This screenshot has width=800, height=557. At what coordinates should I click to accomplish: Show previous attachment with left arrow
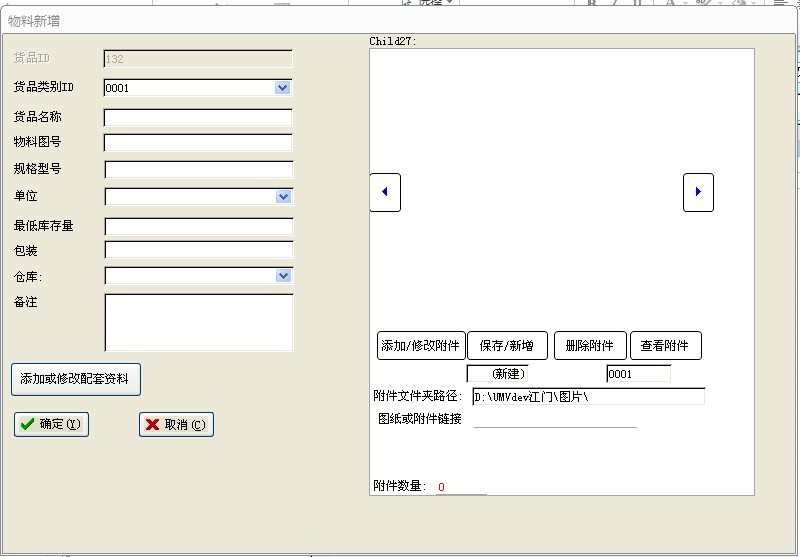tap(385, 192)
